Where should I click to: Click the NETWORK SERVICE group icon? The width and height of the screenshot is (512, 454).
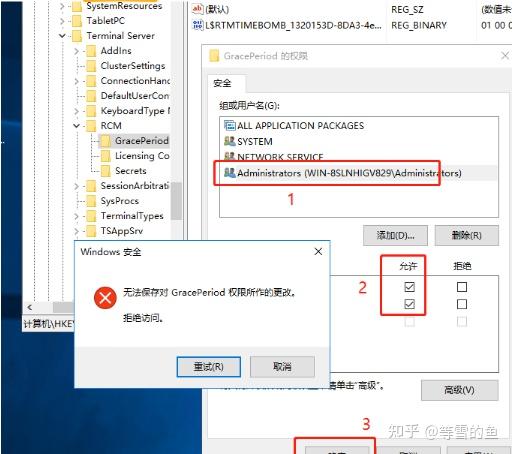point(230,156)
